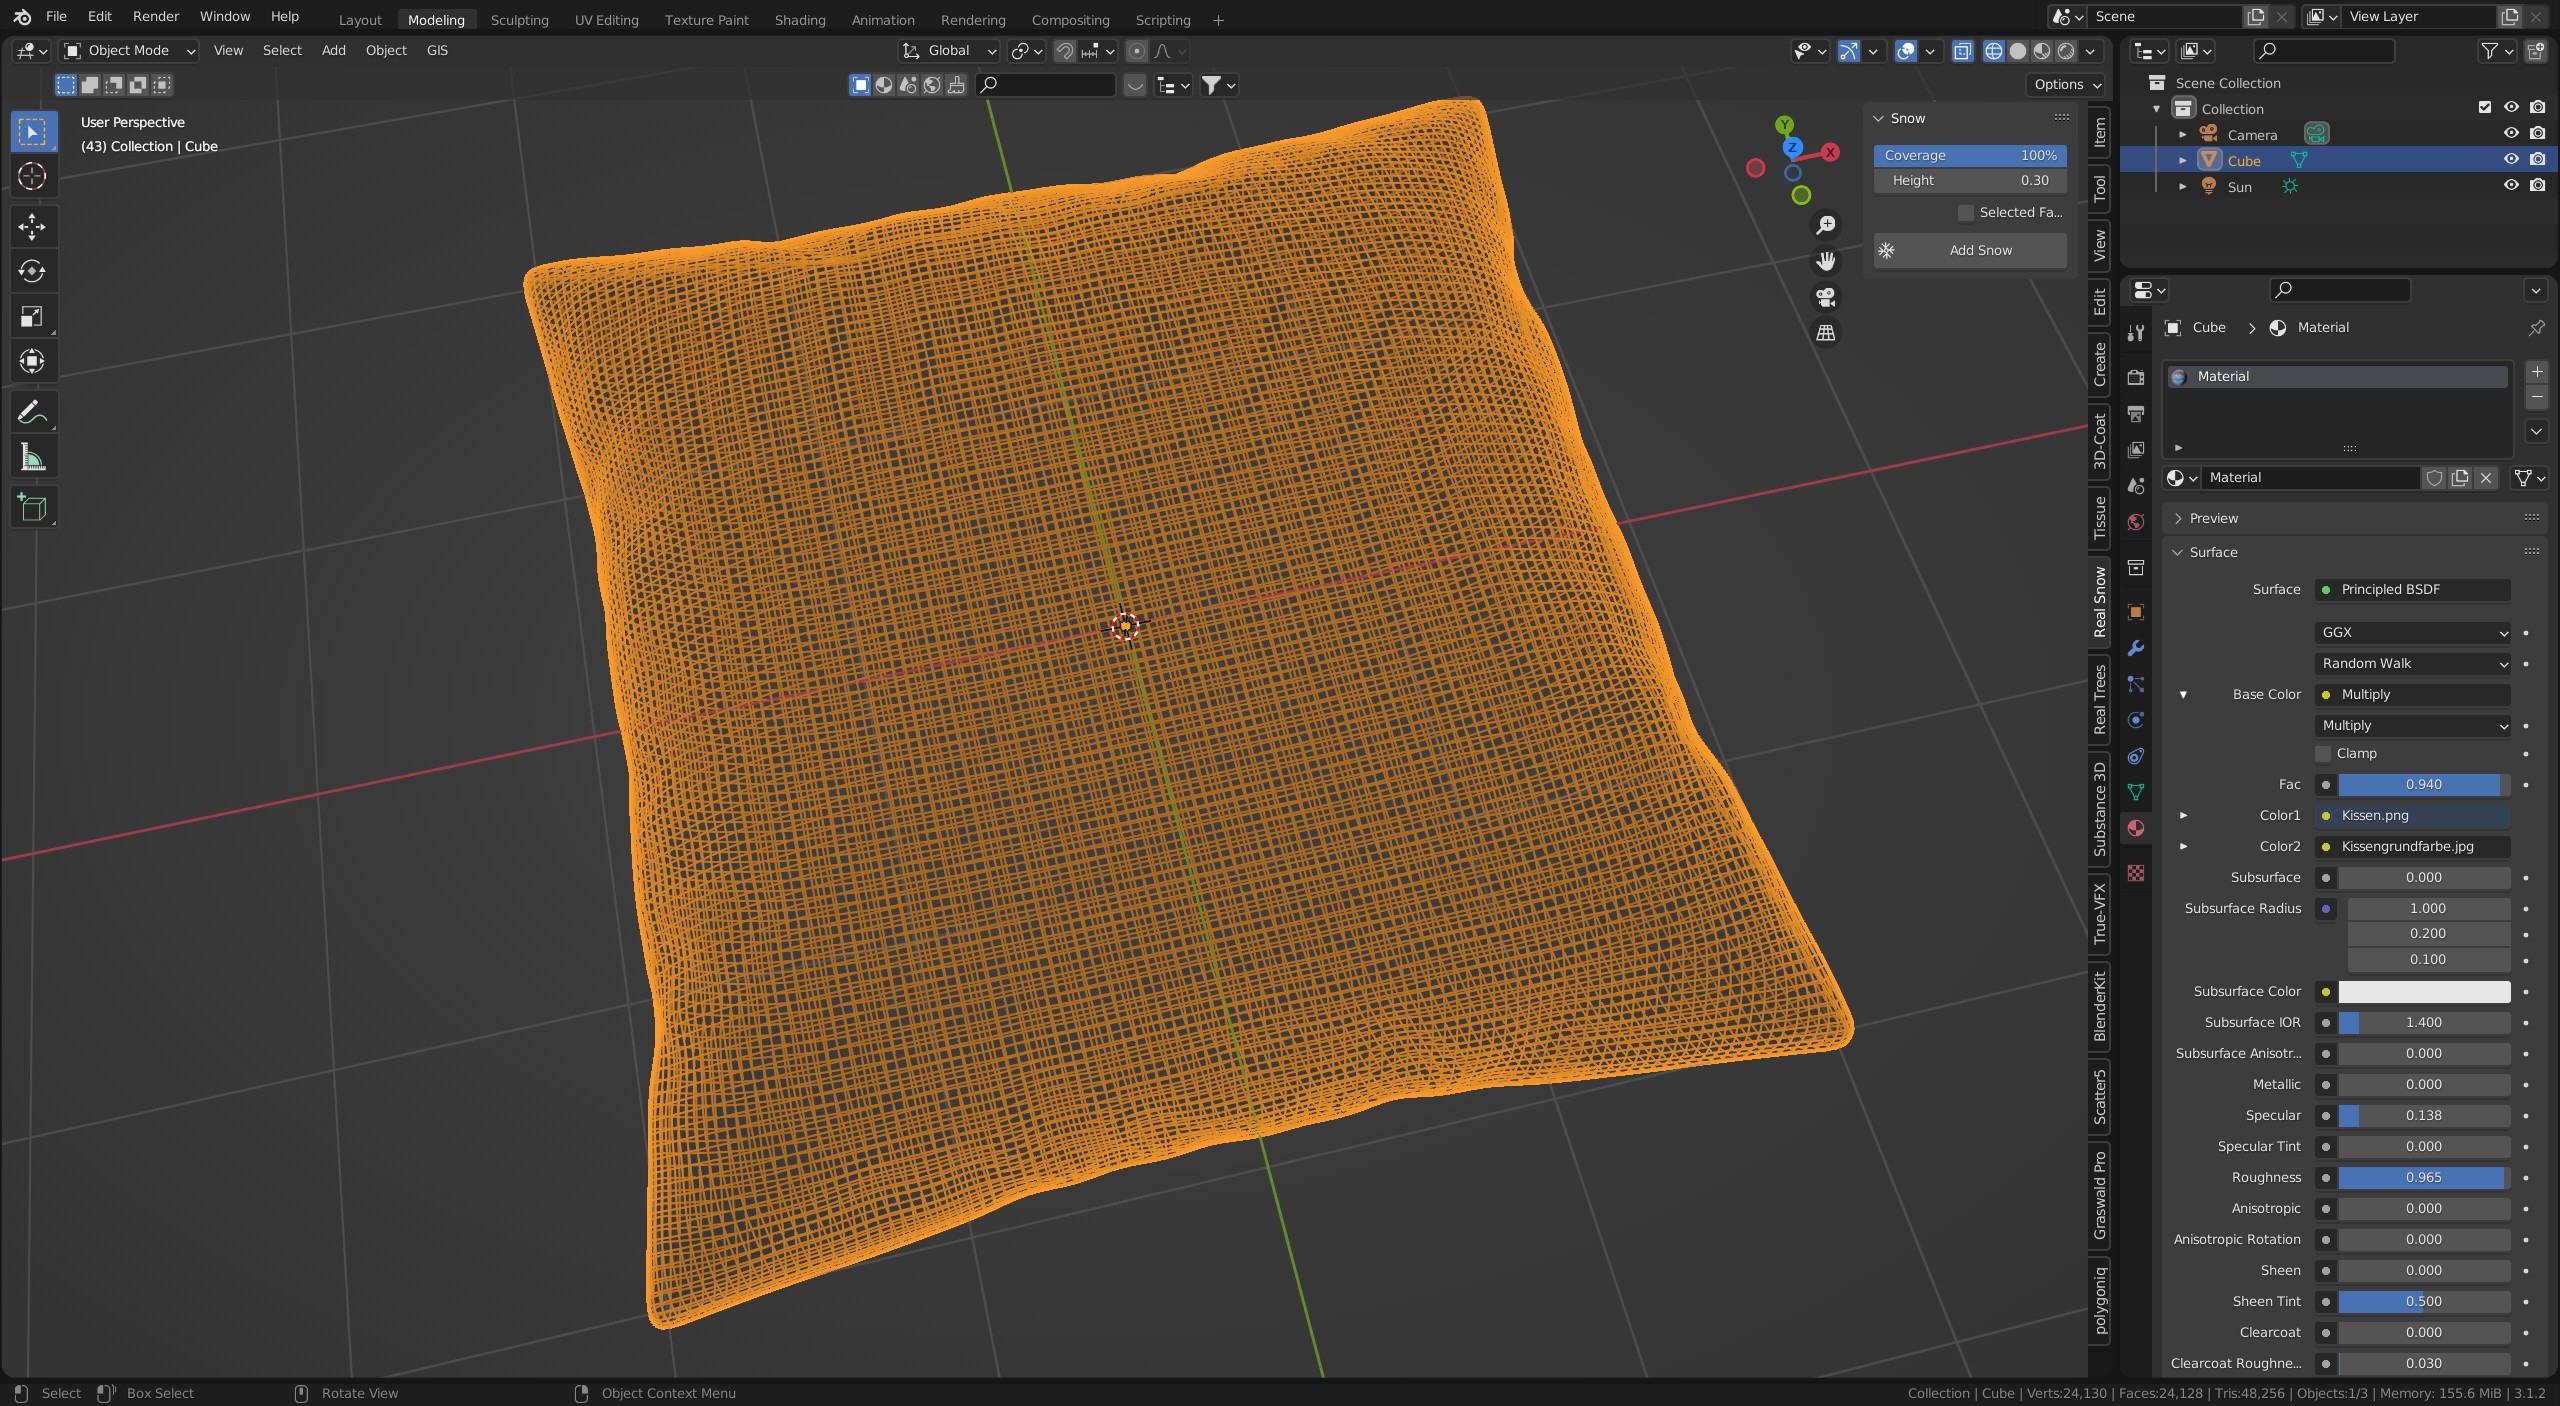Choose the Add Cube tool
The image size is (2560, 1406).
32,508
